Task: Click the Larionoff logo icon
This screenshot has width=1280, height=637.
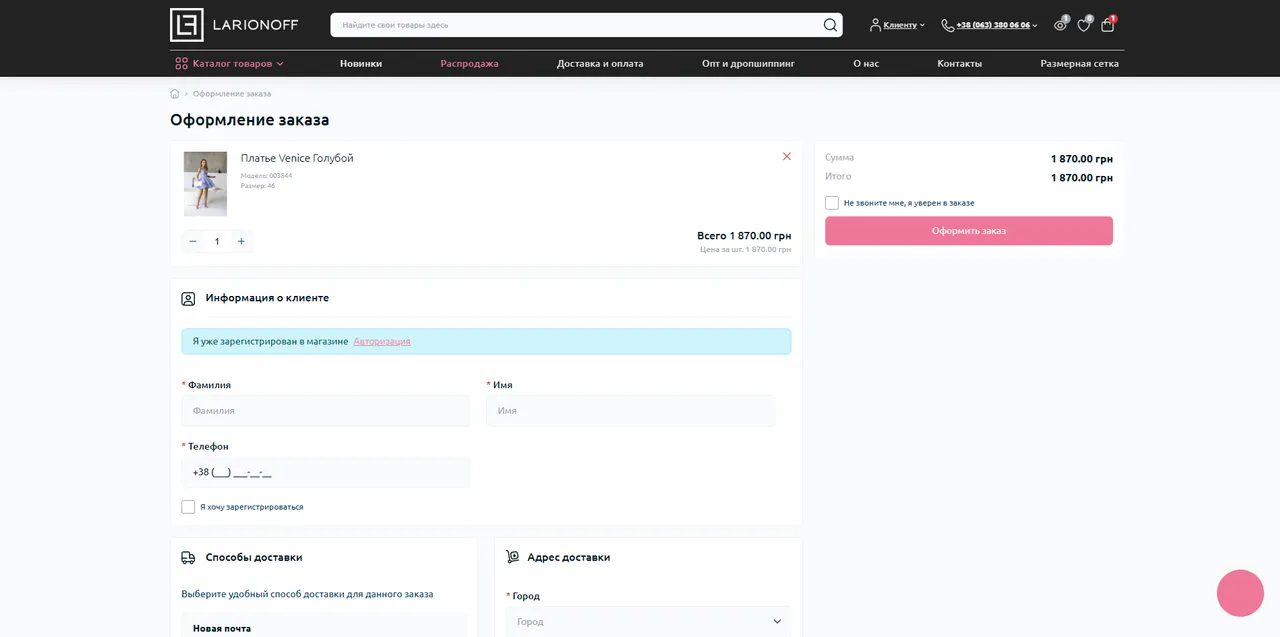Action: tap(187, 25)
